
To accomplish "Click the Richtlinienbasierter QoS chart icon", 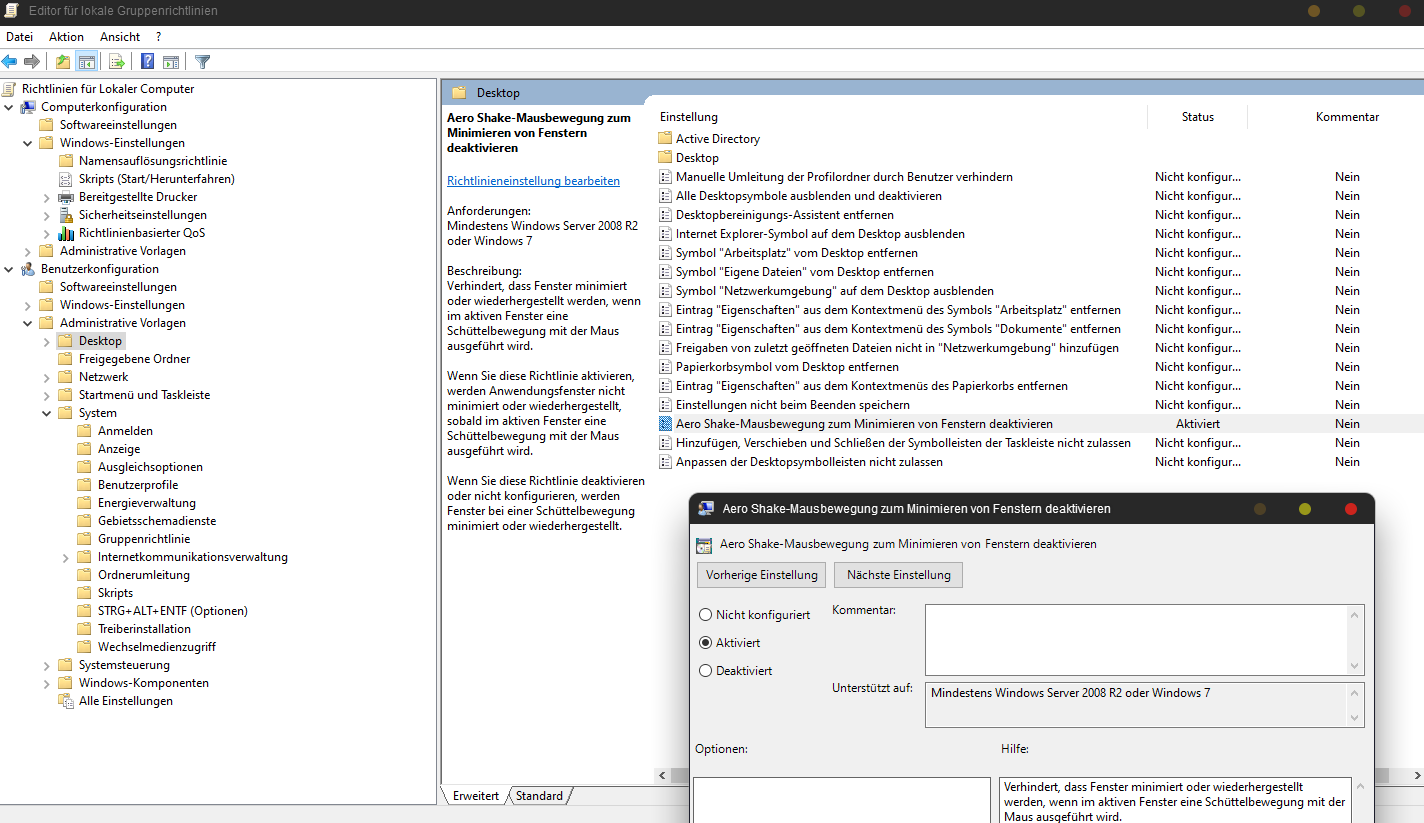I will point(66,233).
